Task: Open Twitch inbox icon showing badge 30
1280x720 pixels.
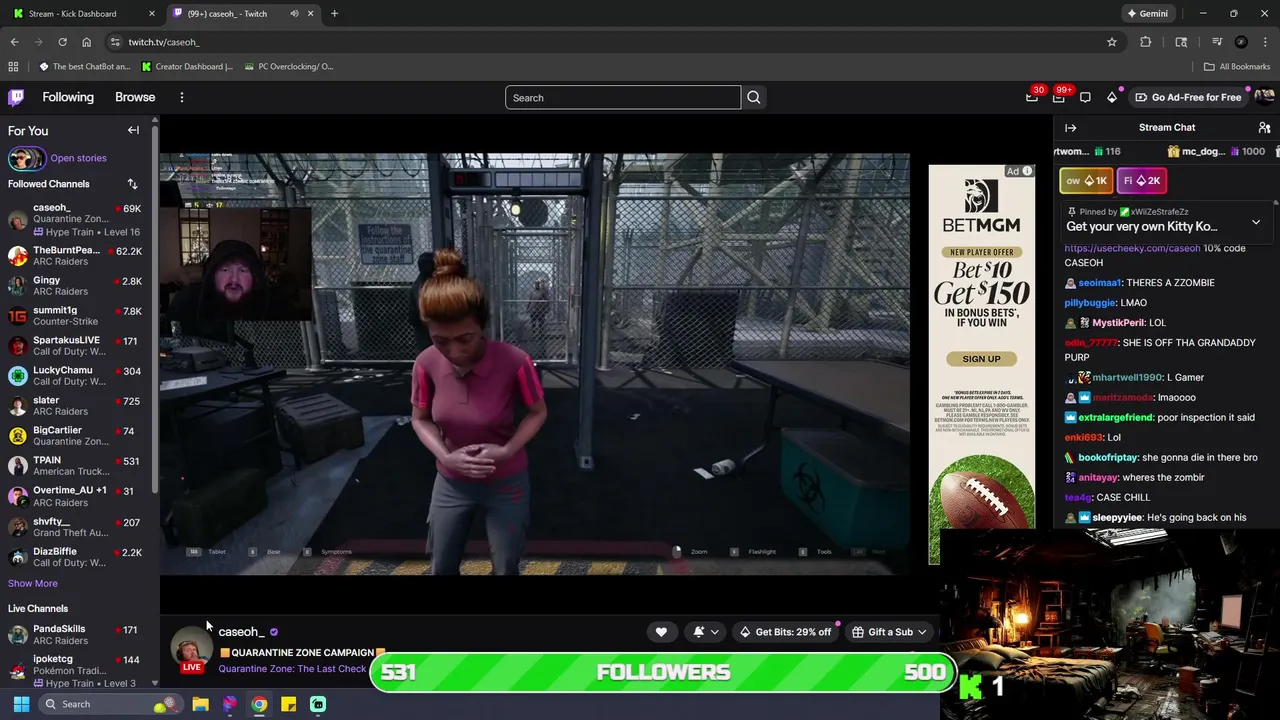Action: [x=1032, y=97]
